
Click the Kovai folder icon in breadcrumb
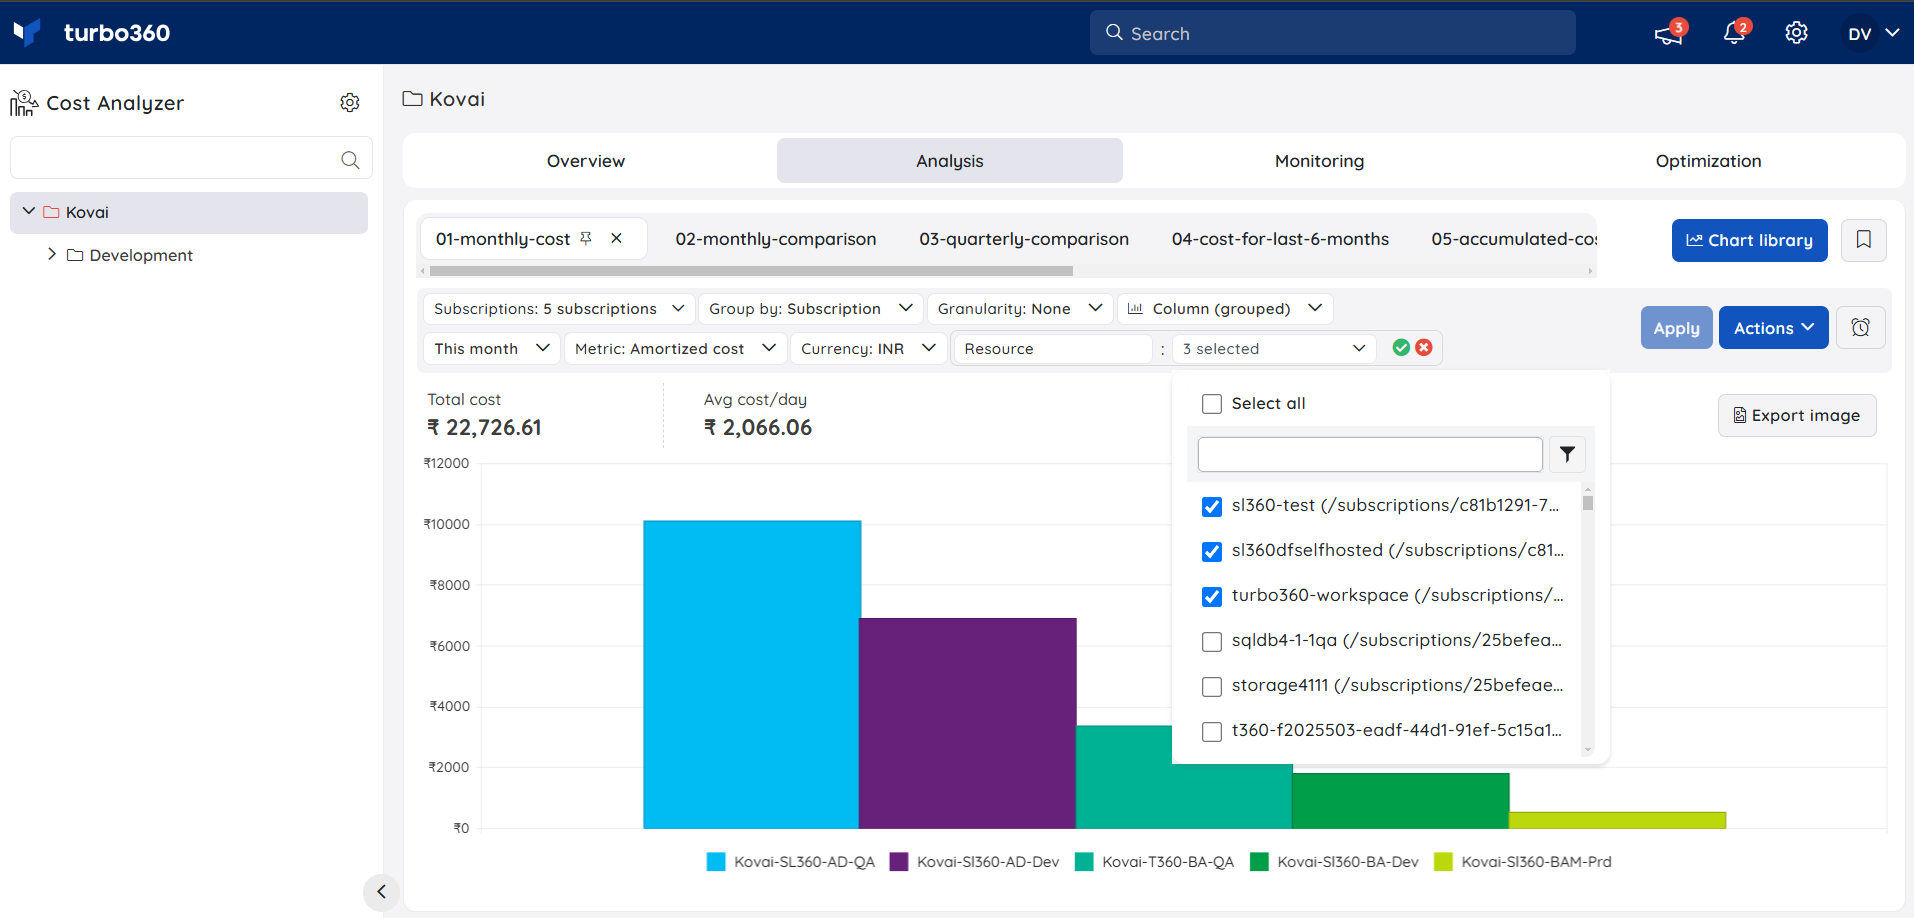click(412, 99)
